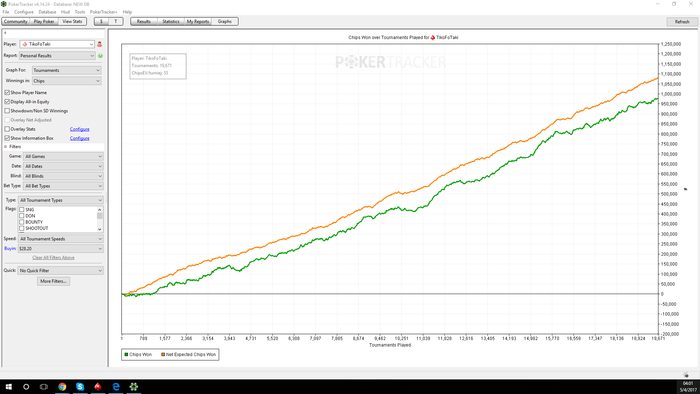Open the Tools menu
700x394 pixels.
pos(80,12)
